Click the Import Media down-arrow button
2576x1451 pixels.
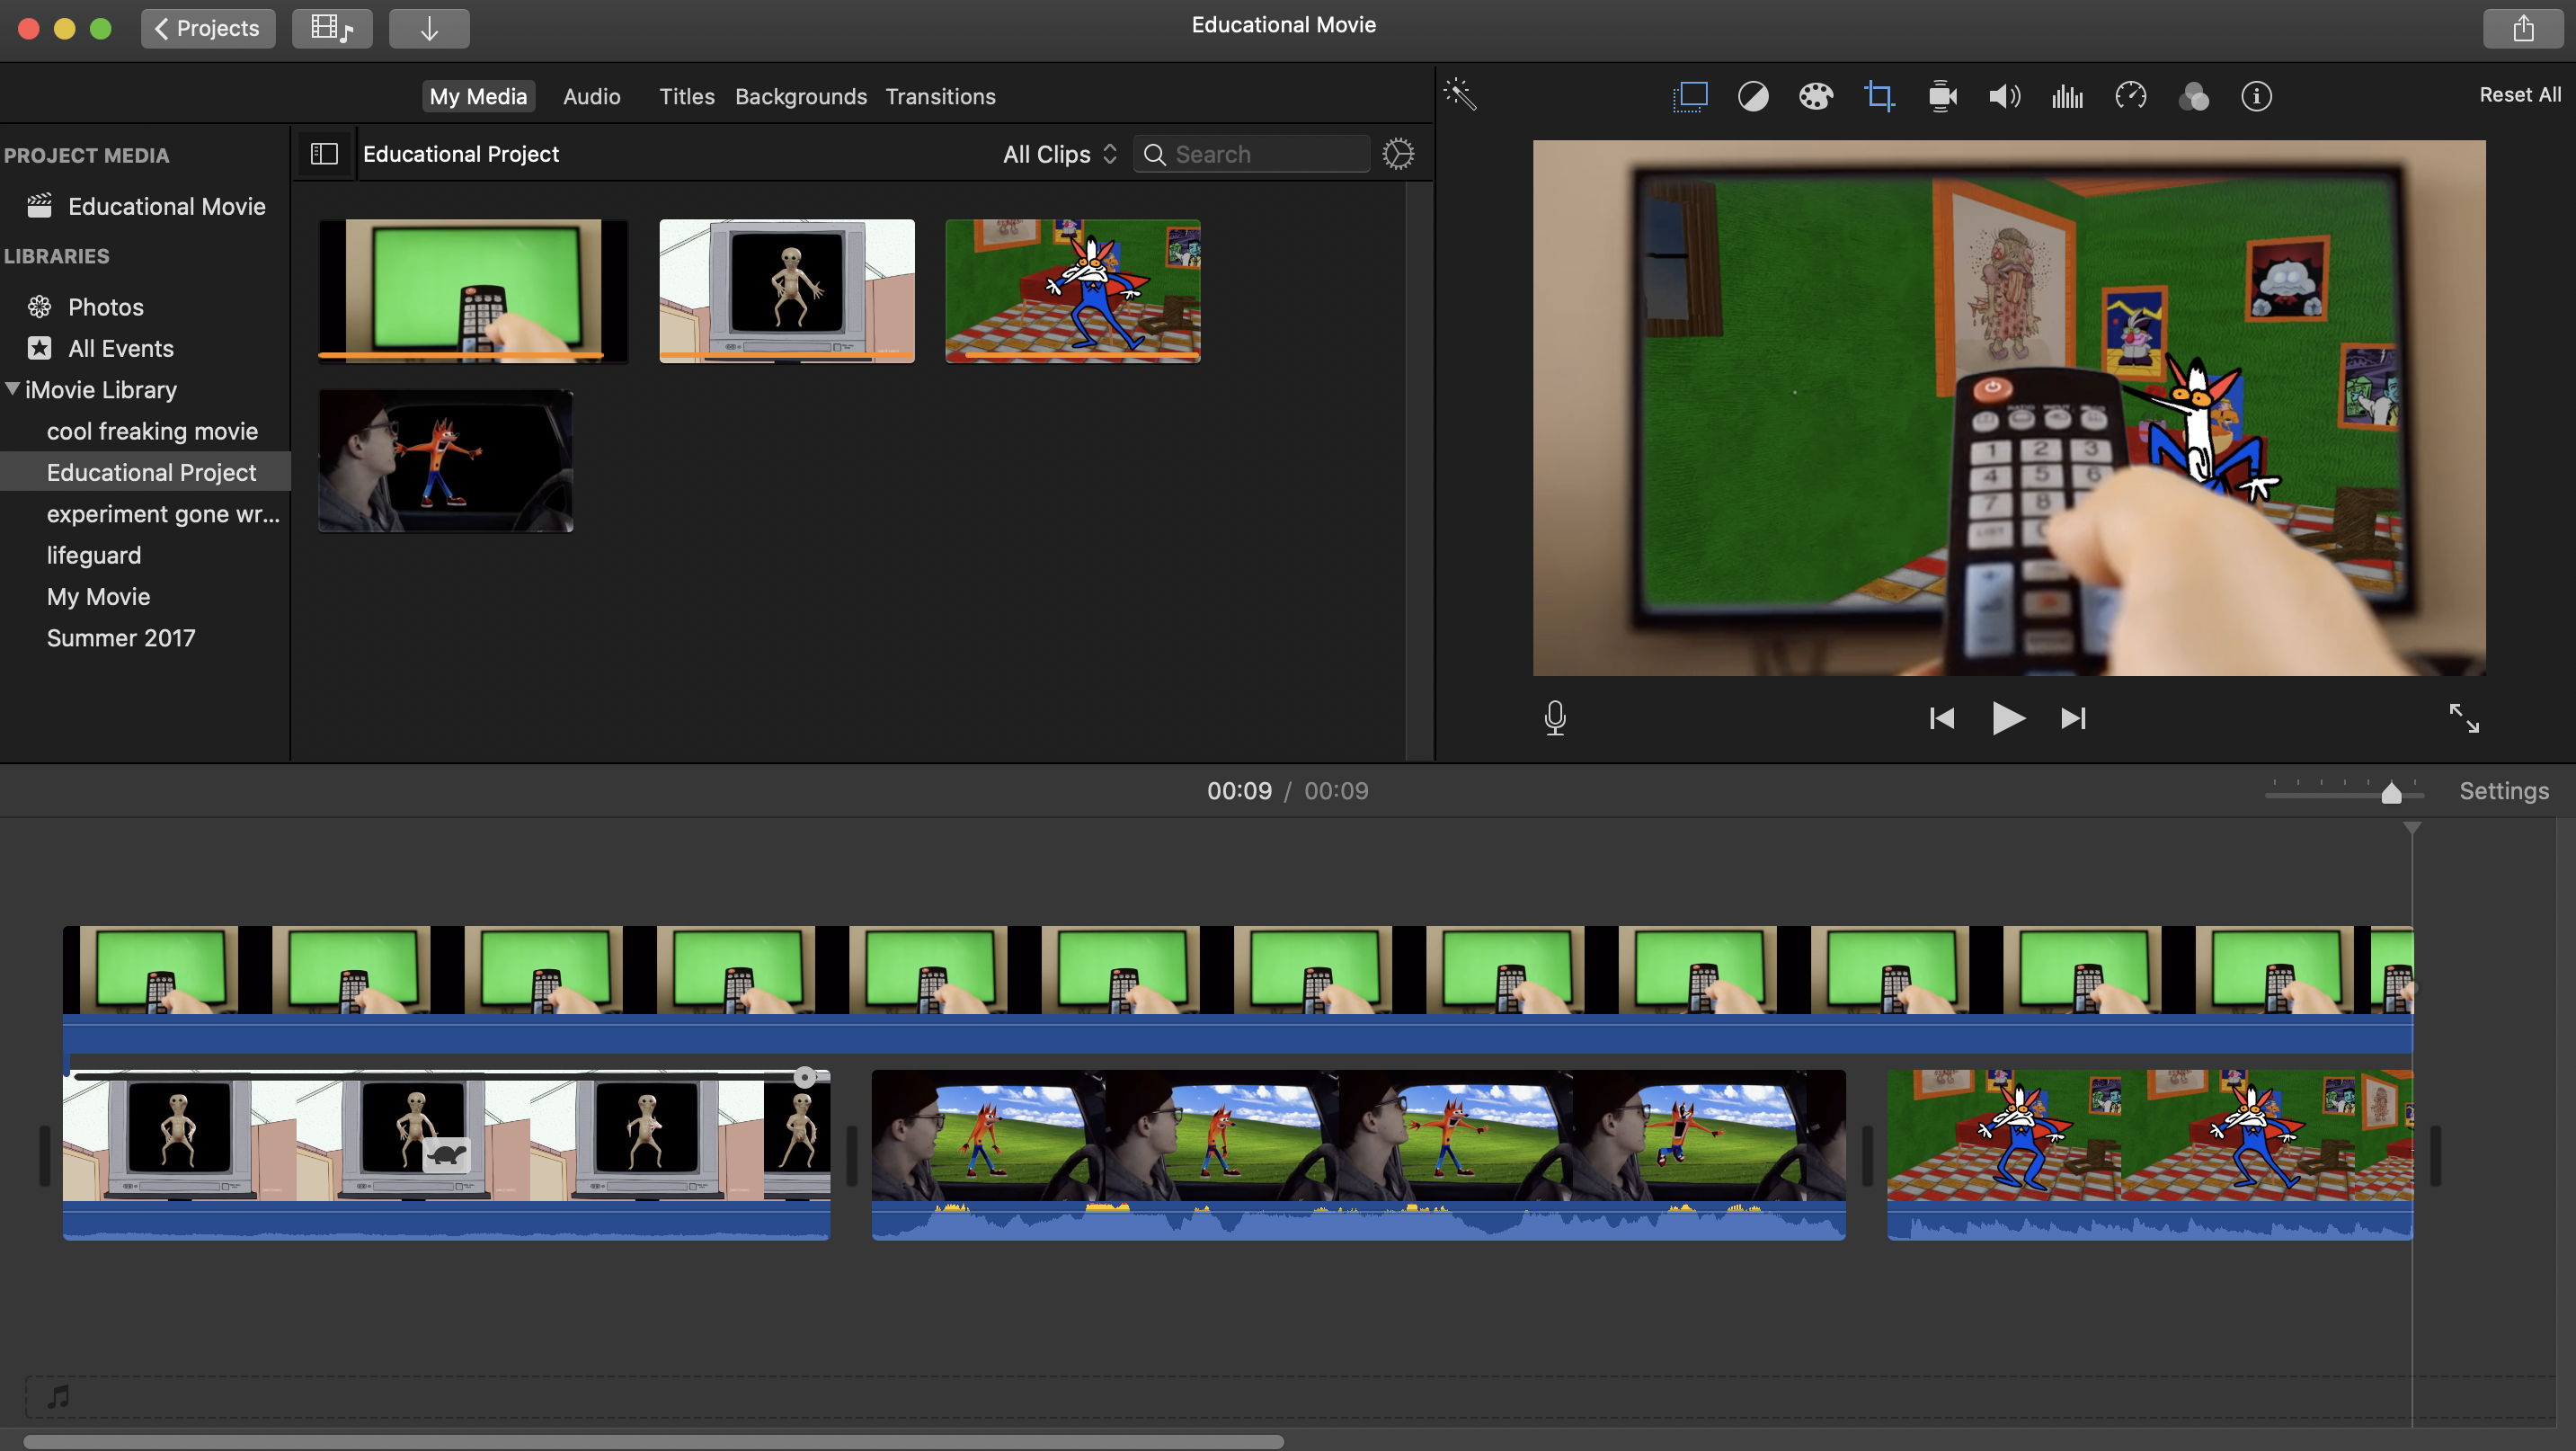tap(429, 28)
